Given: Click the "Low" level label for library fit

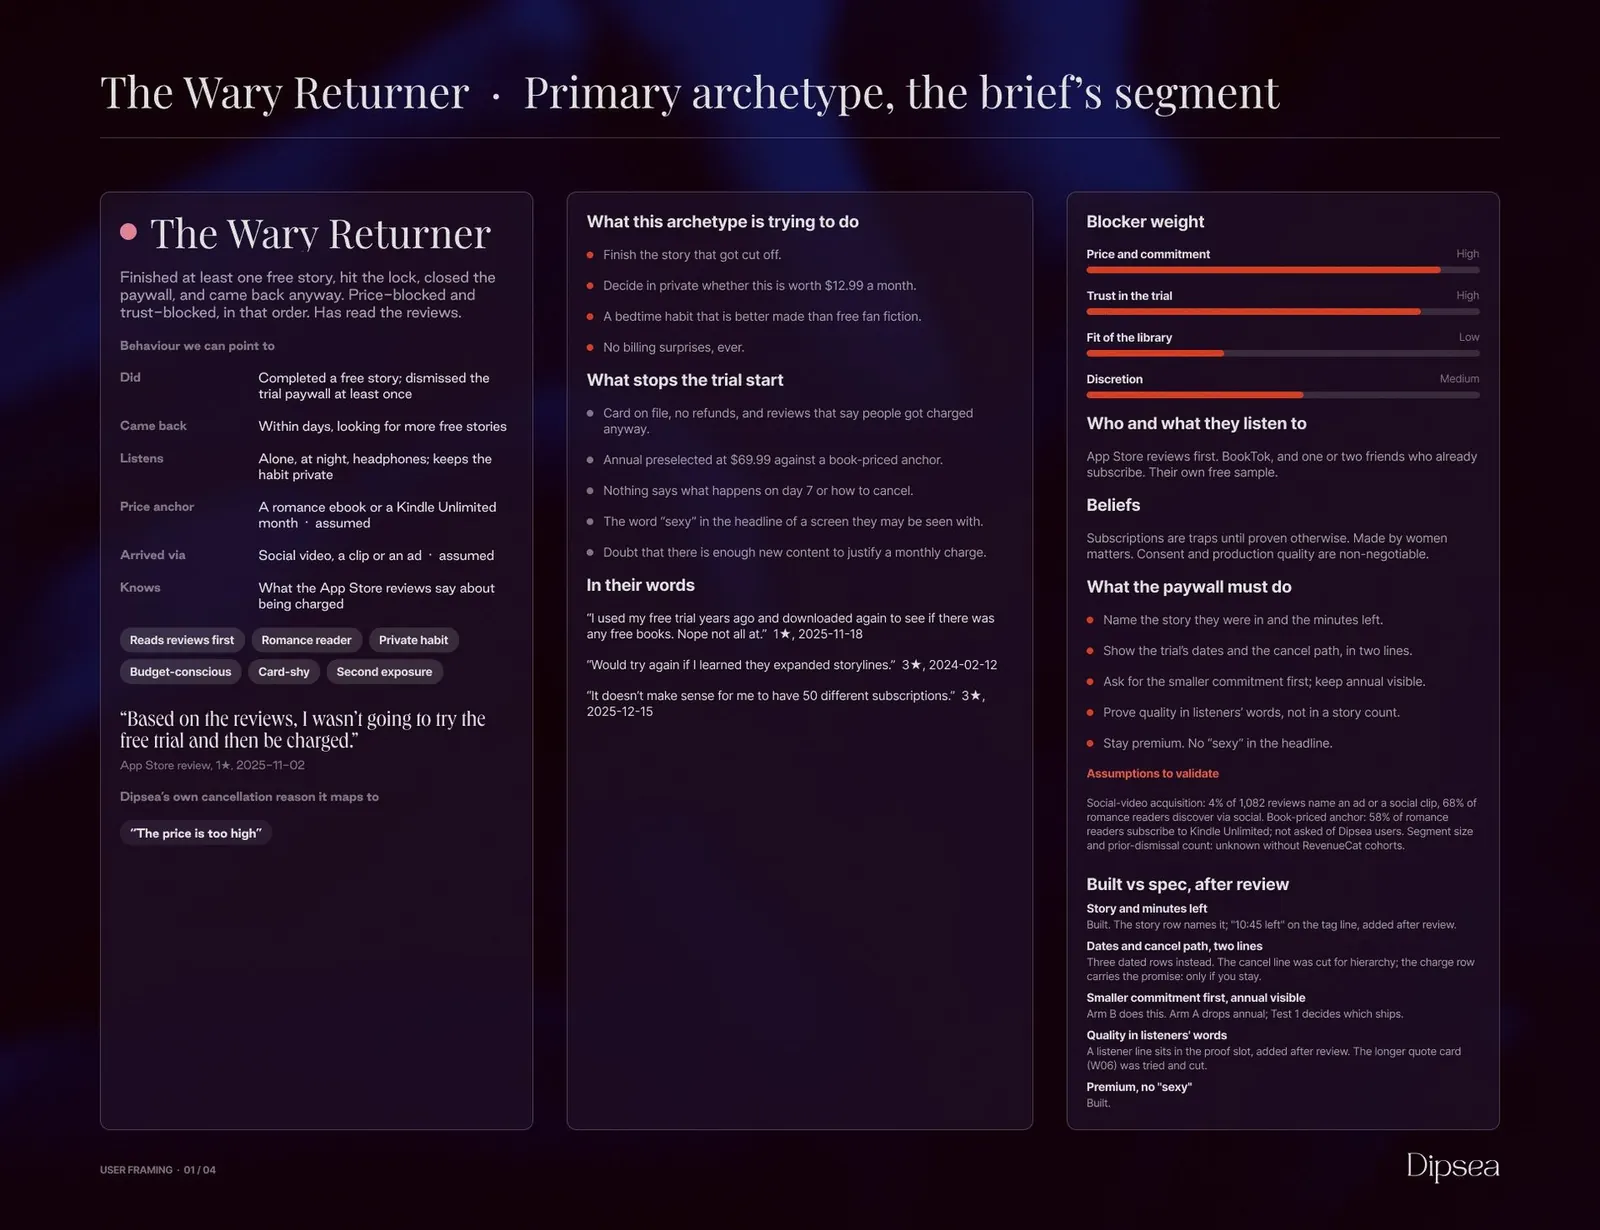Looking at the screenshot, I should click(1469, 337).
